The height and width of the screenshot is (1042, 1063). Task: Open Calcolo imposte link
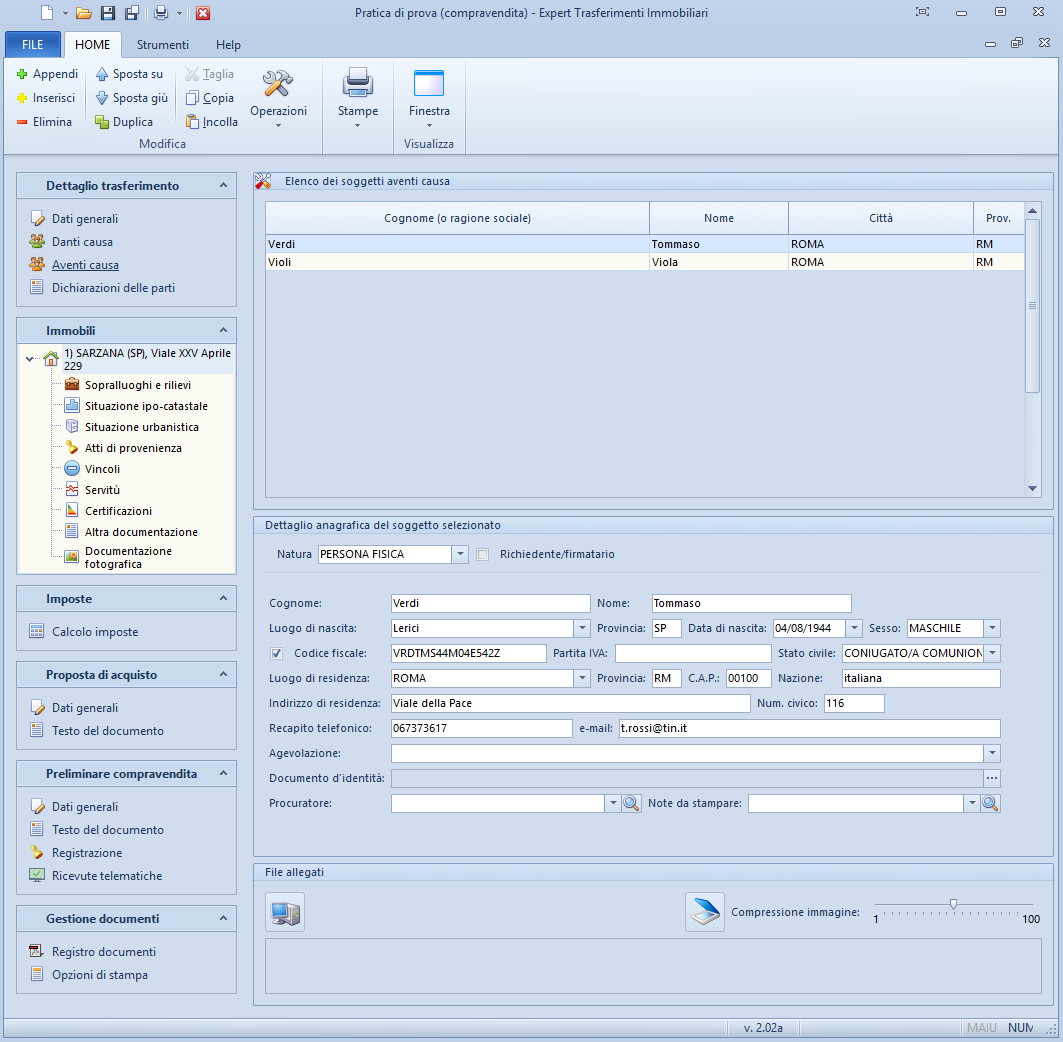pos(95,632)
